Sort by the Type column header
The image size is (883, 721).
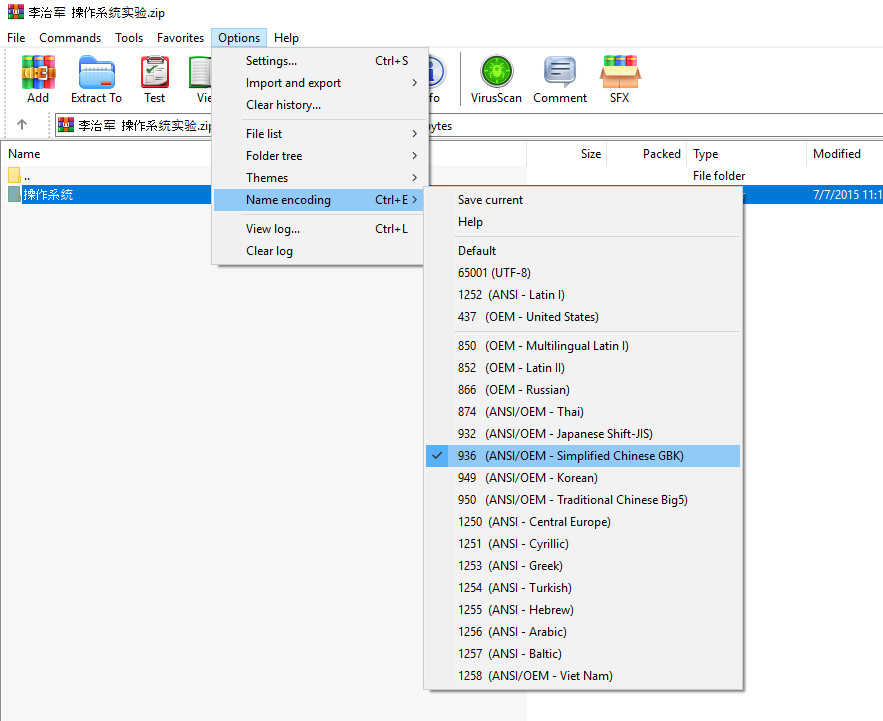pos(705,154)
